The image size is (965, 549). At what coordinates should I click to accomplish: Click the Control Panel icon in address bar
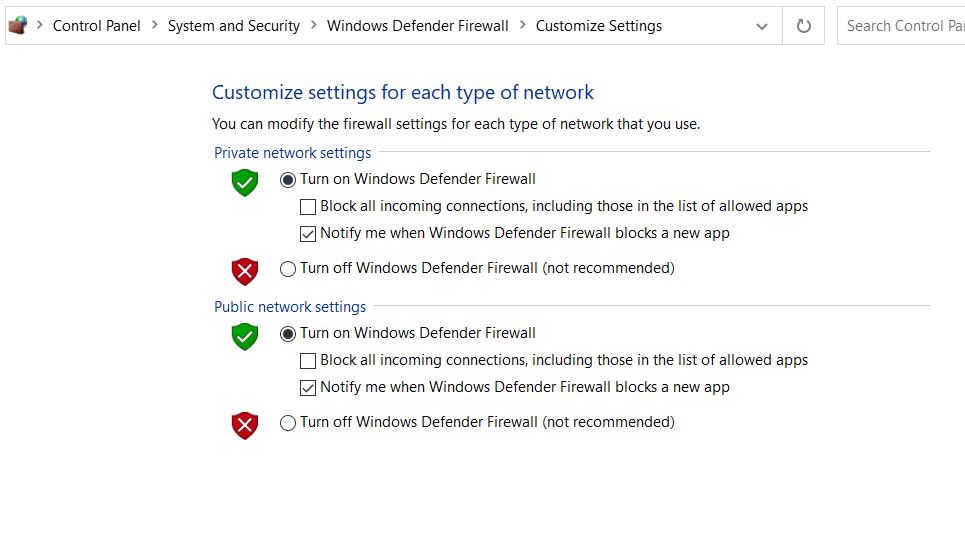(18, 25)
